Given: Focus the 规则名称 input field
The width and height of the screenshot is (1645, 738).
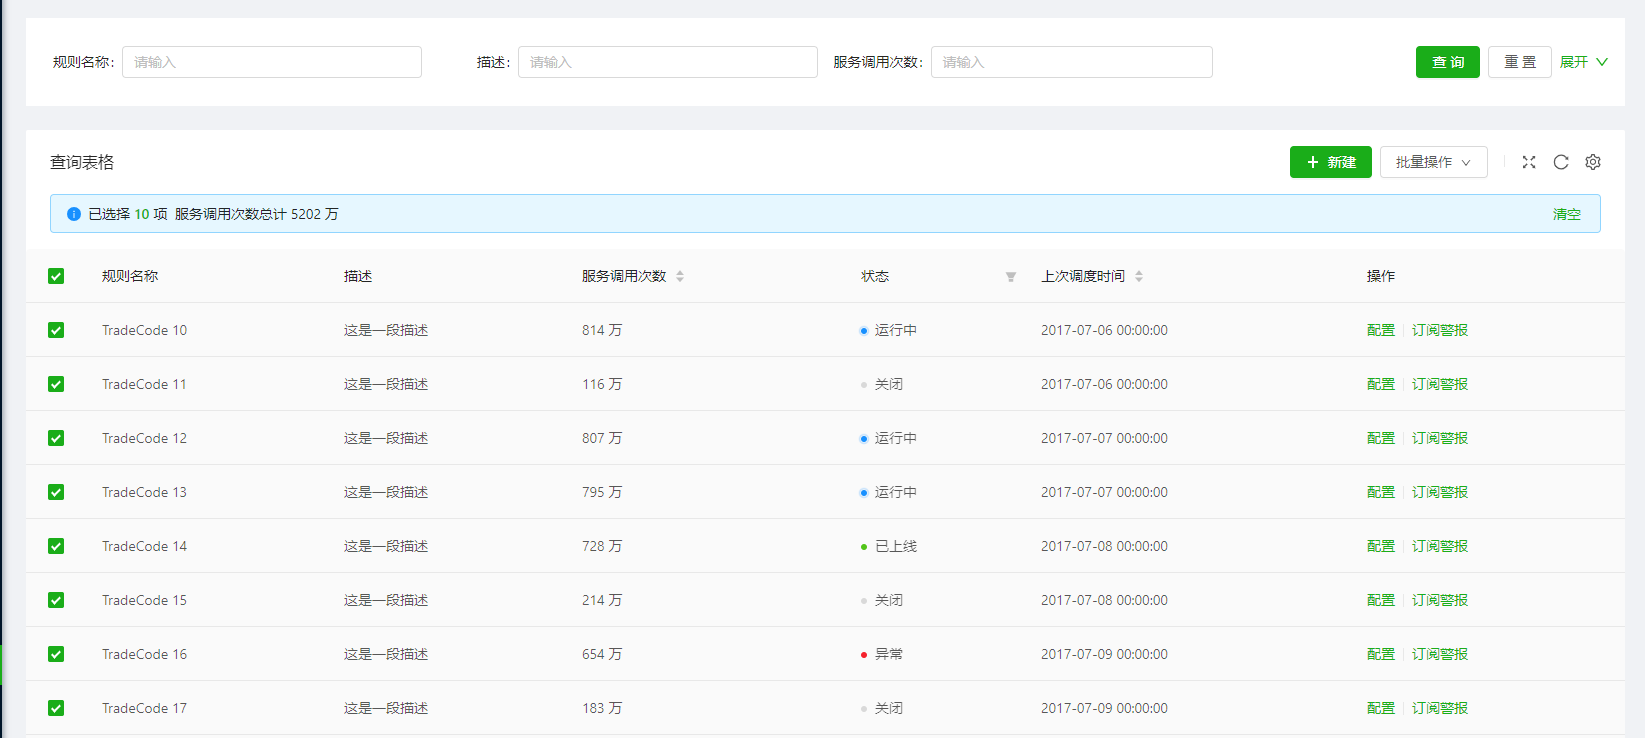Looking at the screenshot, I should click(x=272, y=62).
